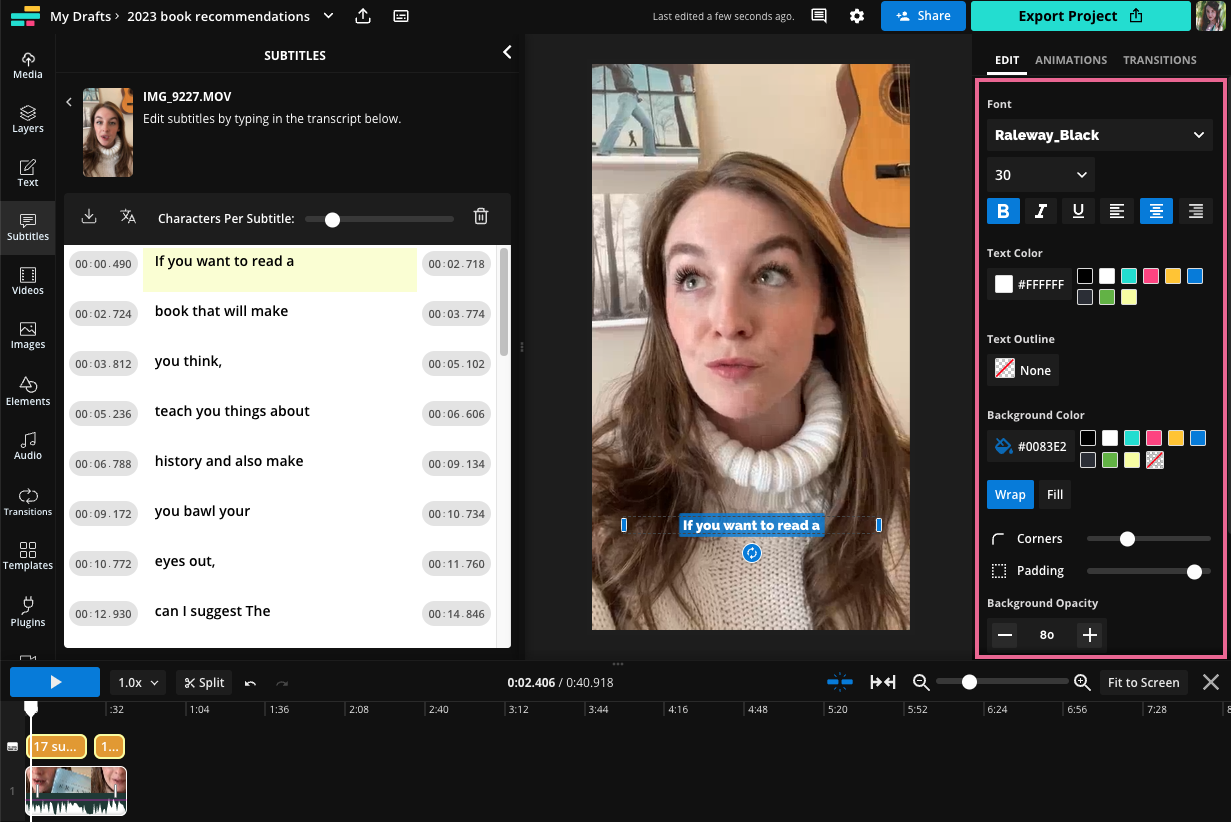The height and width of the screenshot is (822, 1231).
Task: Switch to the Animations tab
Action: point(1071,60)
